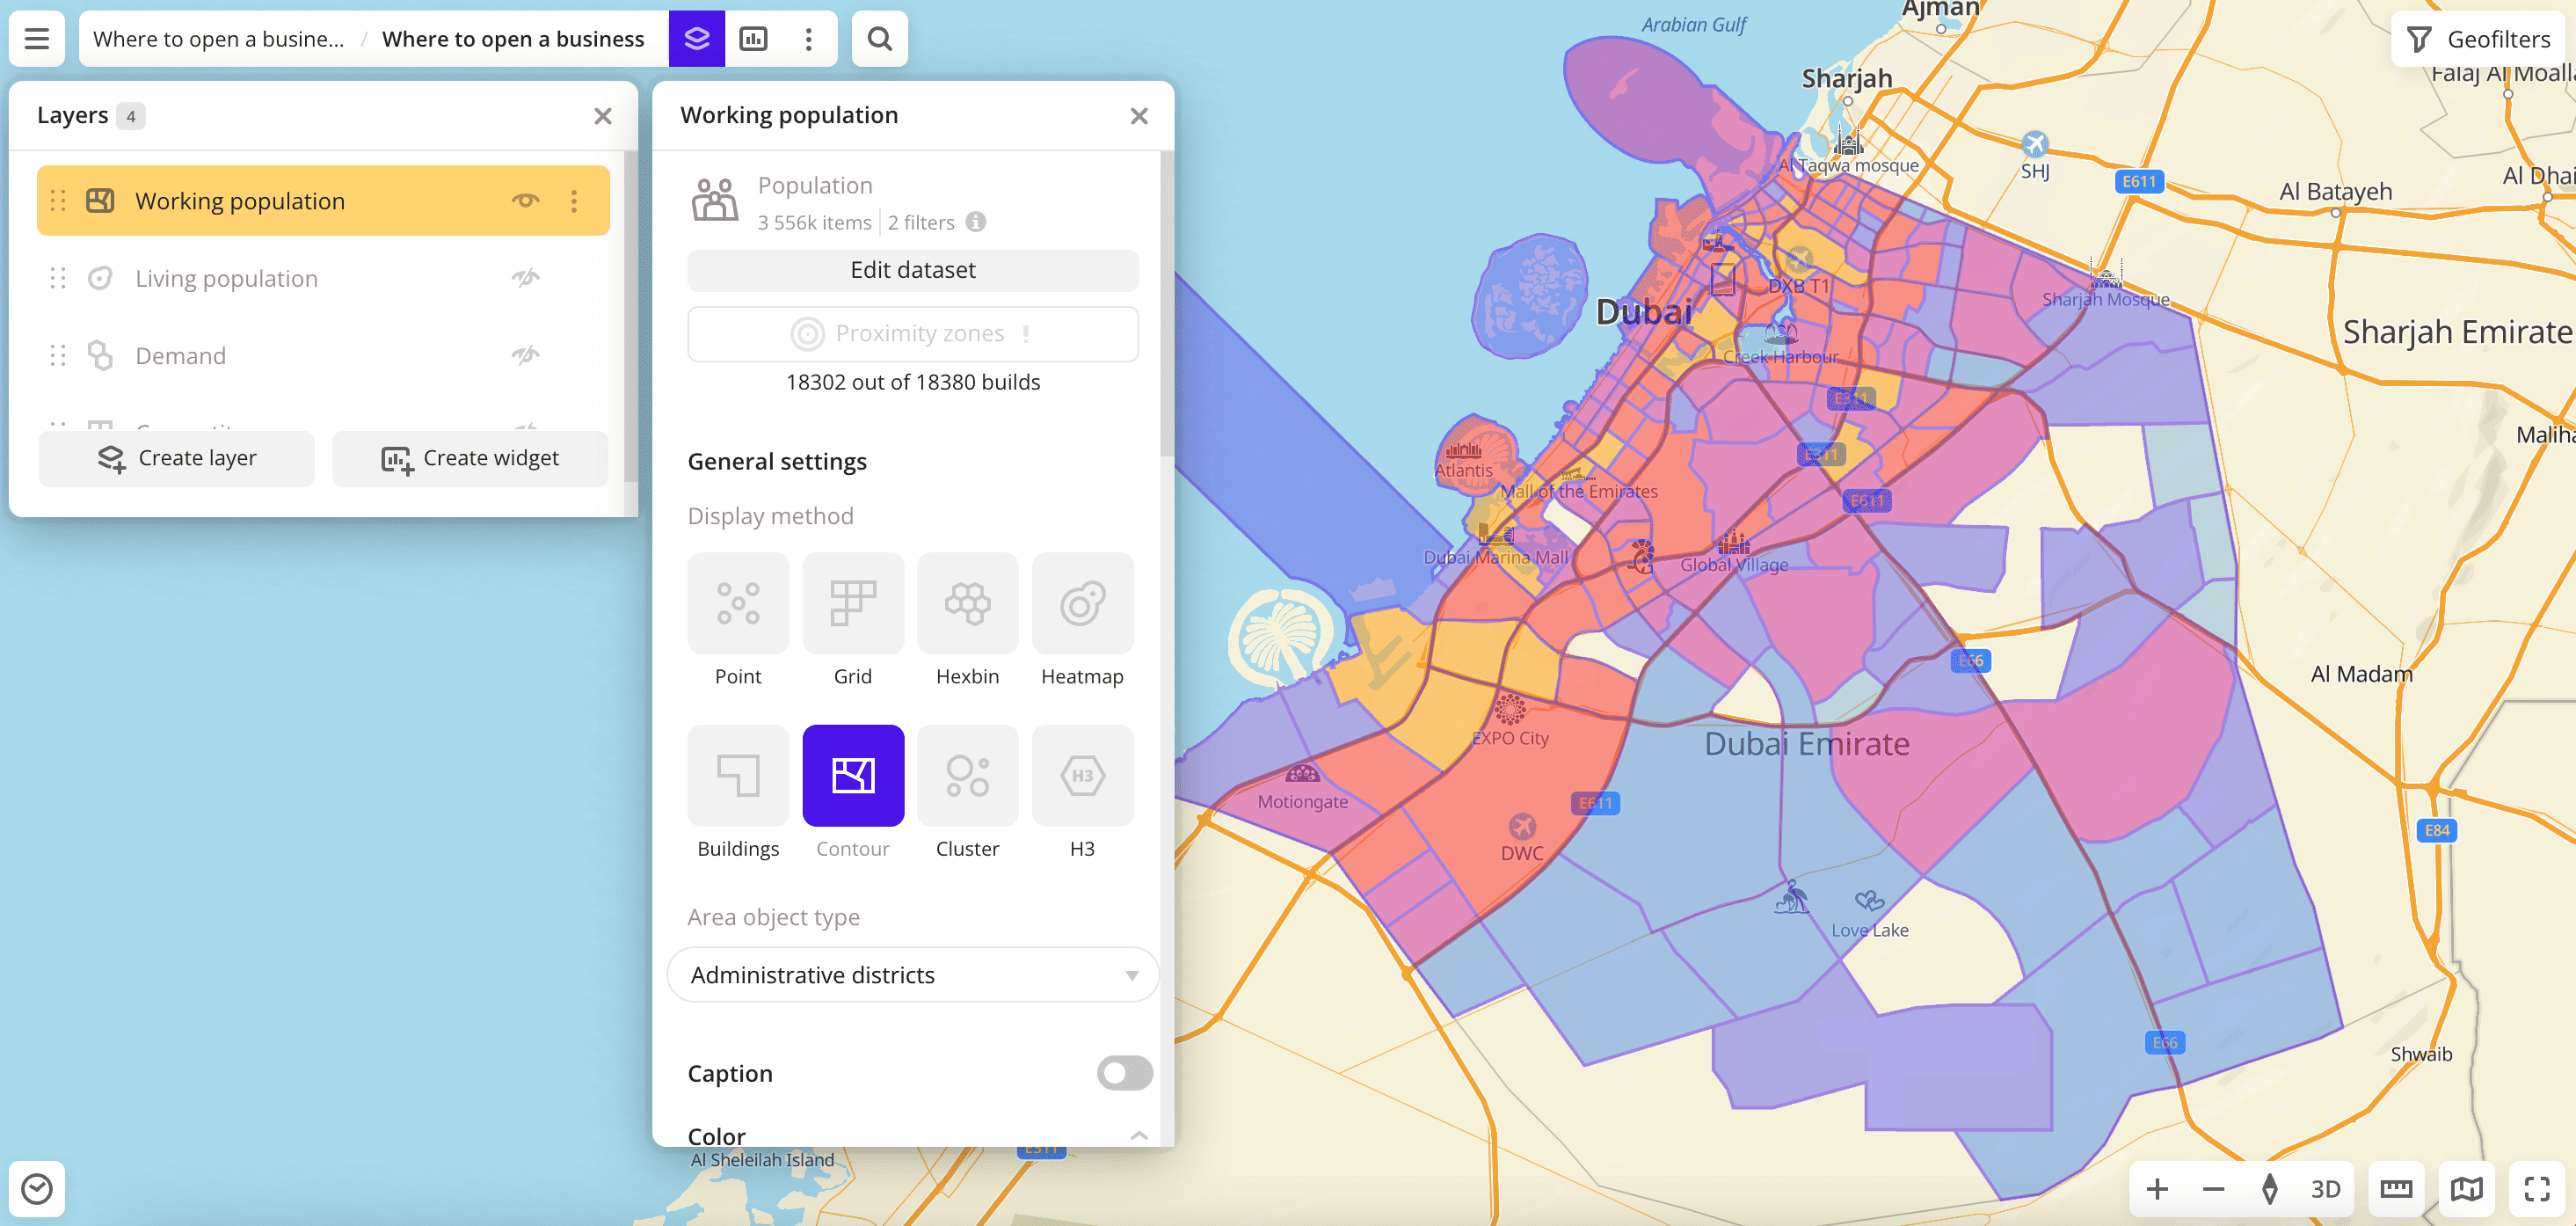This screenshot has height=1226, width=2576.
Task: Click the search magnifier button
Action: pyautogui.click(x=879, y=39)
